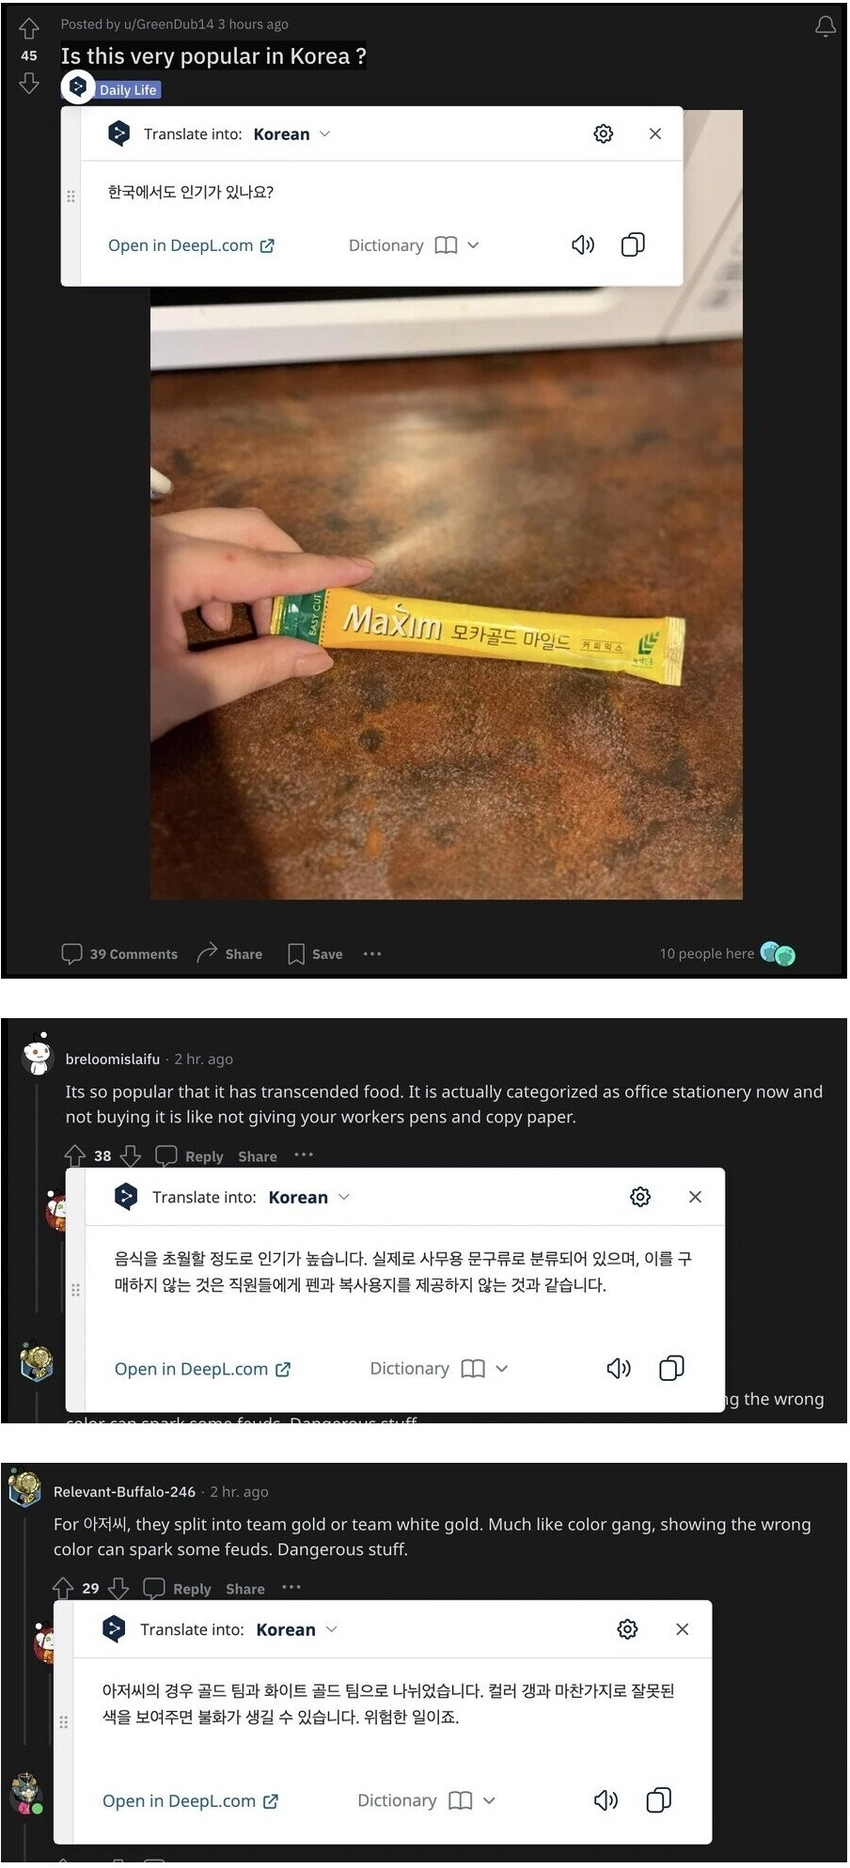This screenshot has height=1868, width=850.
Task: Downvote the post with 45 points
Action: (29, 83)
